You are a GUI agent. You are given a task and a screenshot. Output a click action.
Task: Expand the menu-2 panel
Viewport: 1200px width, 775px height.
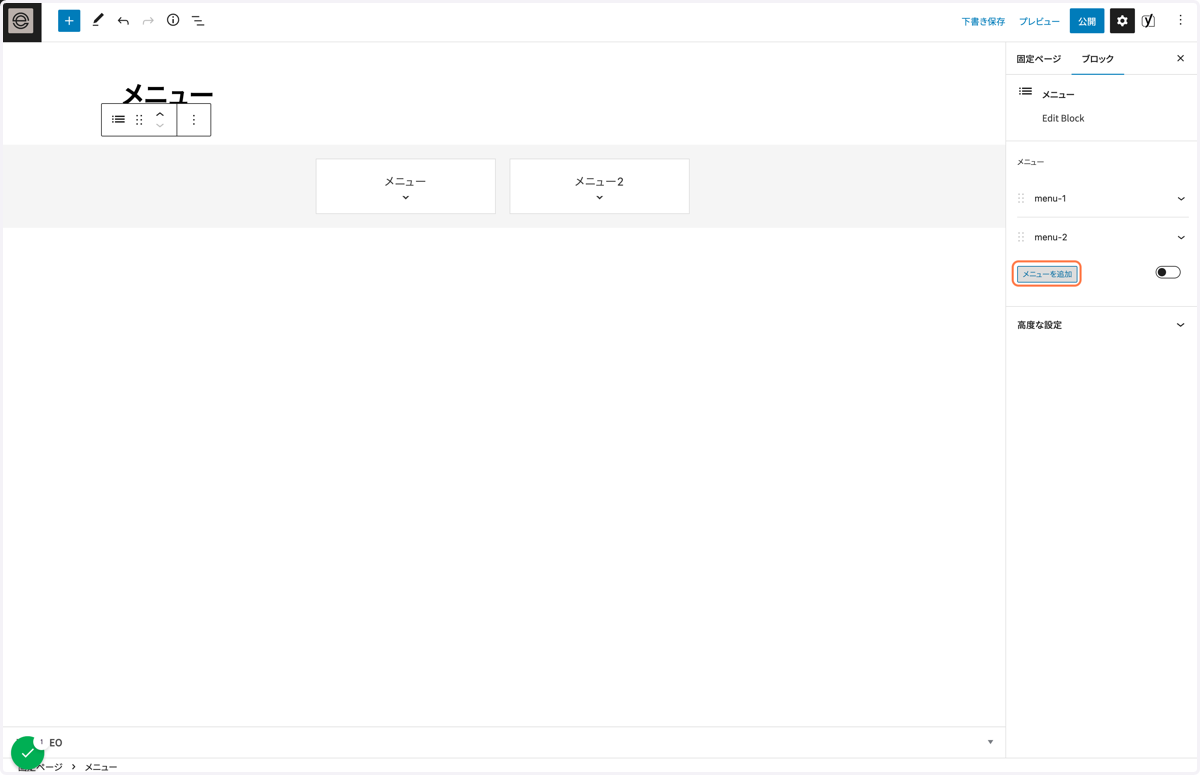1181,237
